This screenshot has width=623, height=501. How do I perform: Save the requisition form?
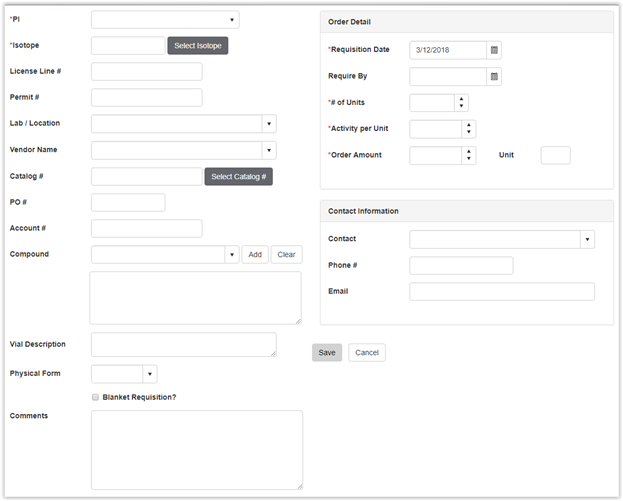click(327, 353)
